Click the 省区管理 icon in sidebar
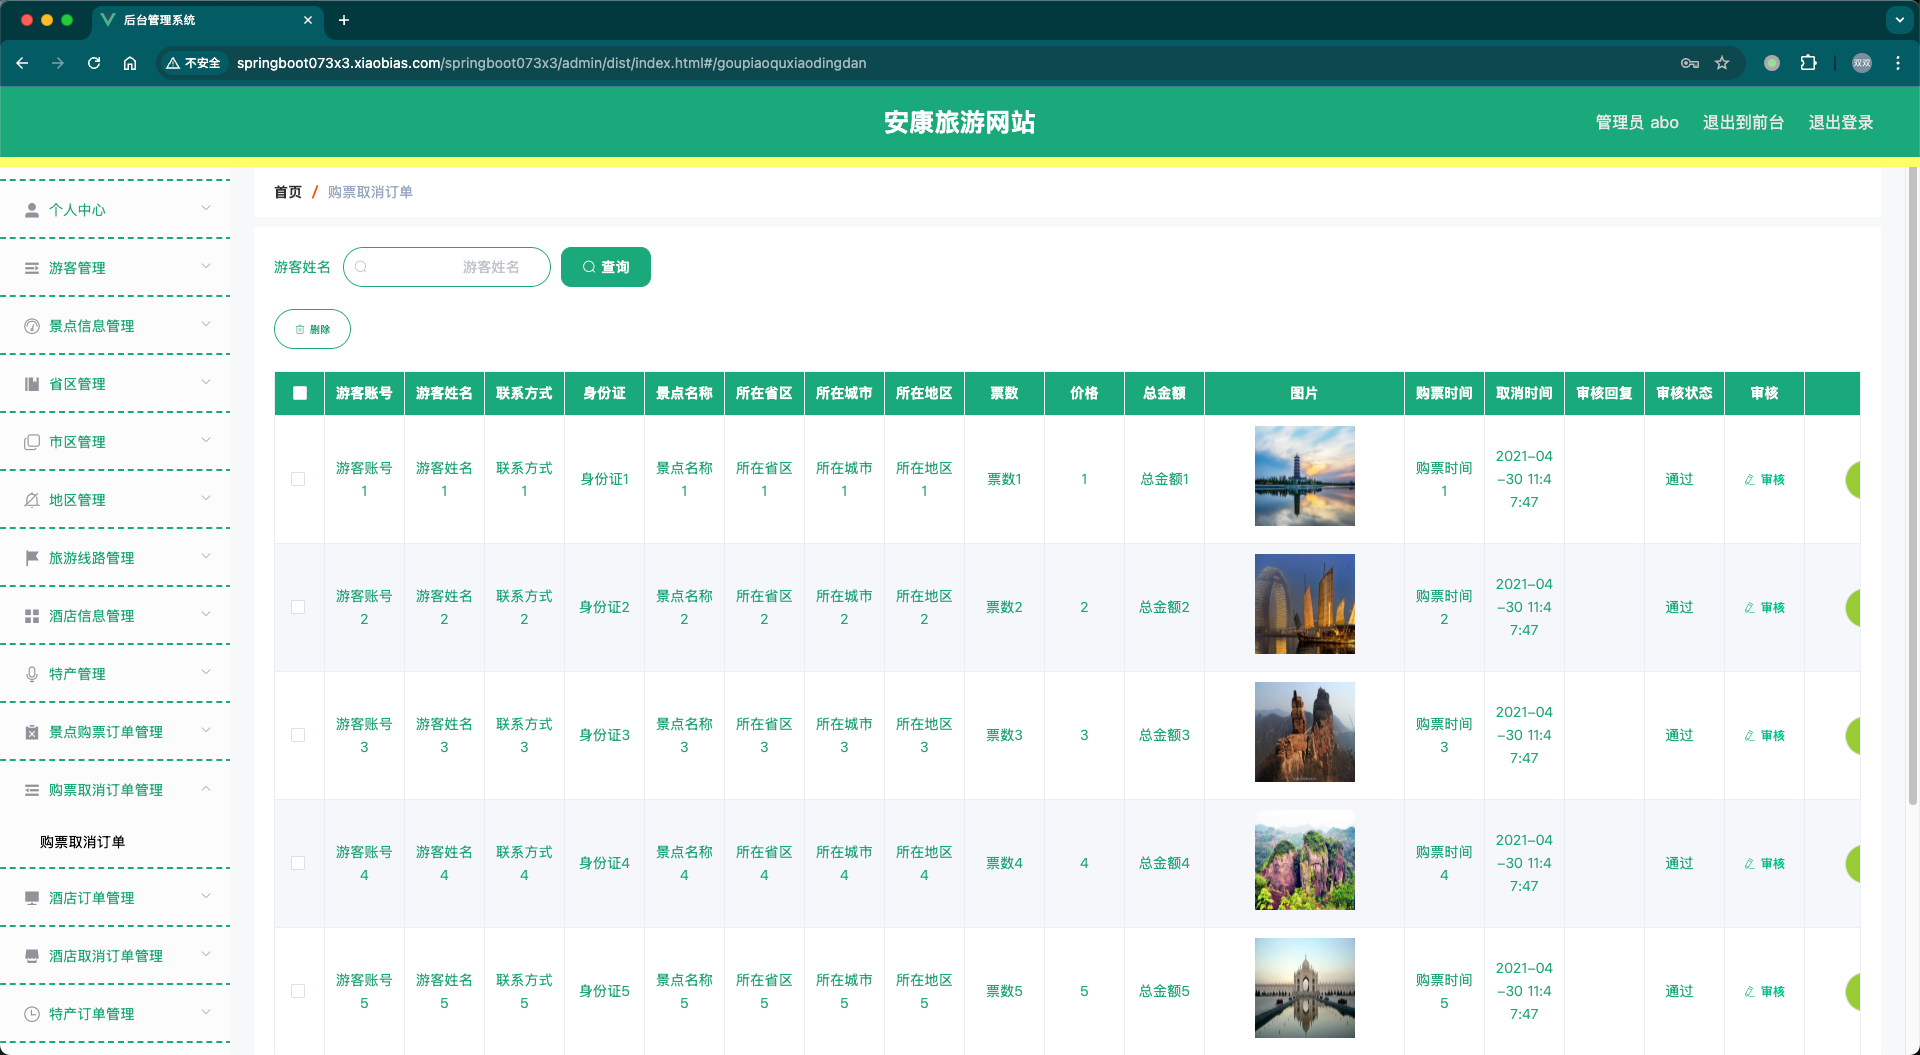 tap(32, 384)
